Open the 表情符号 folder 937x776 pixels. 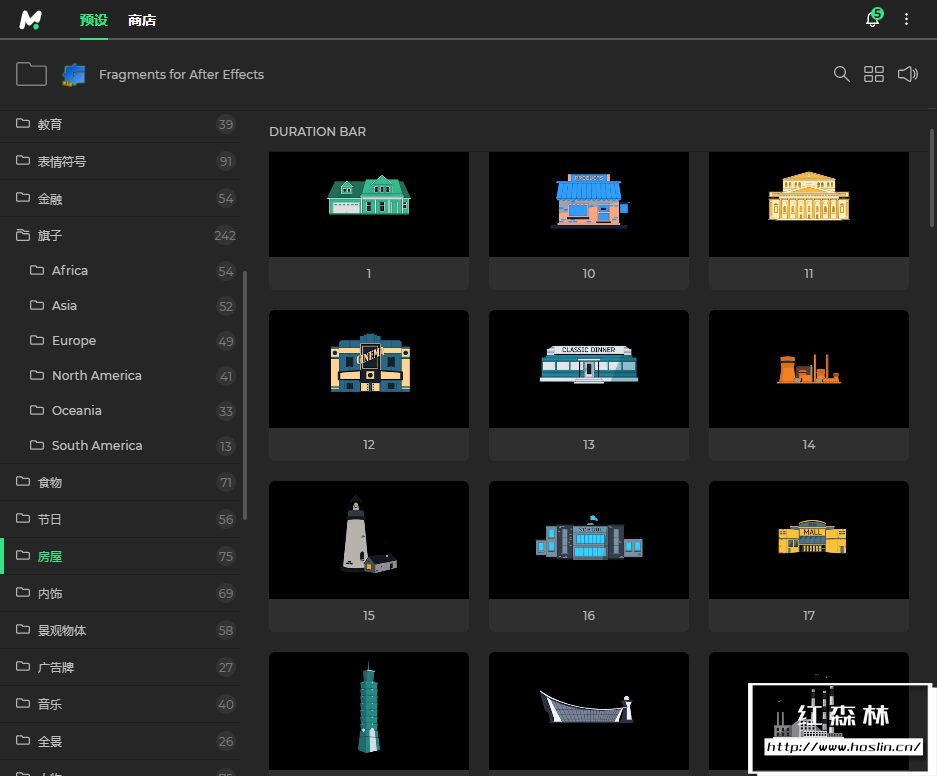tap(62, 161)
